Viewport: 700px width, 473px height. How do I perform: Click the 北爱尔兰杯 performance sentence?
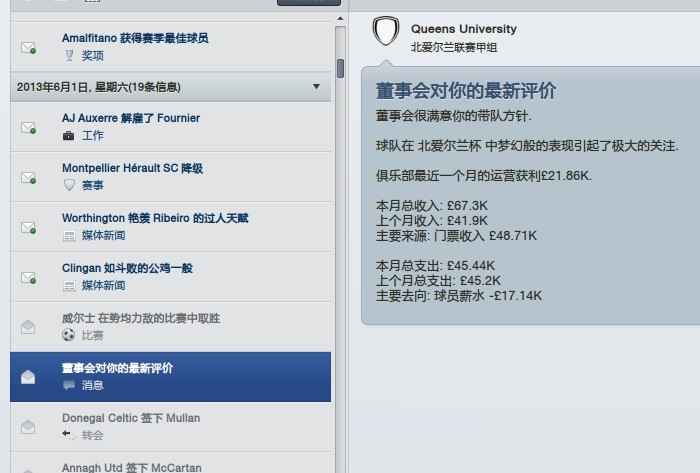(527, 146)
